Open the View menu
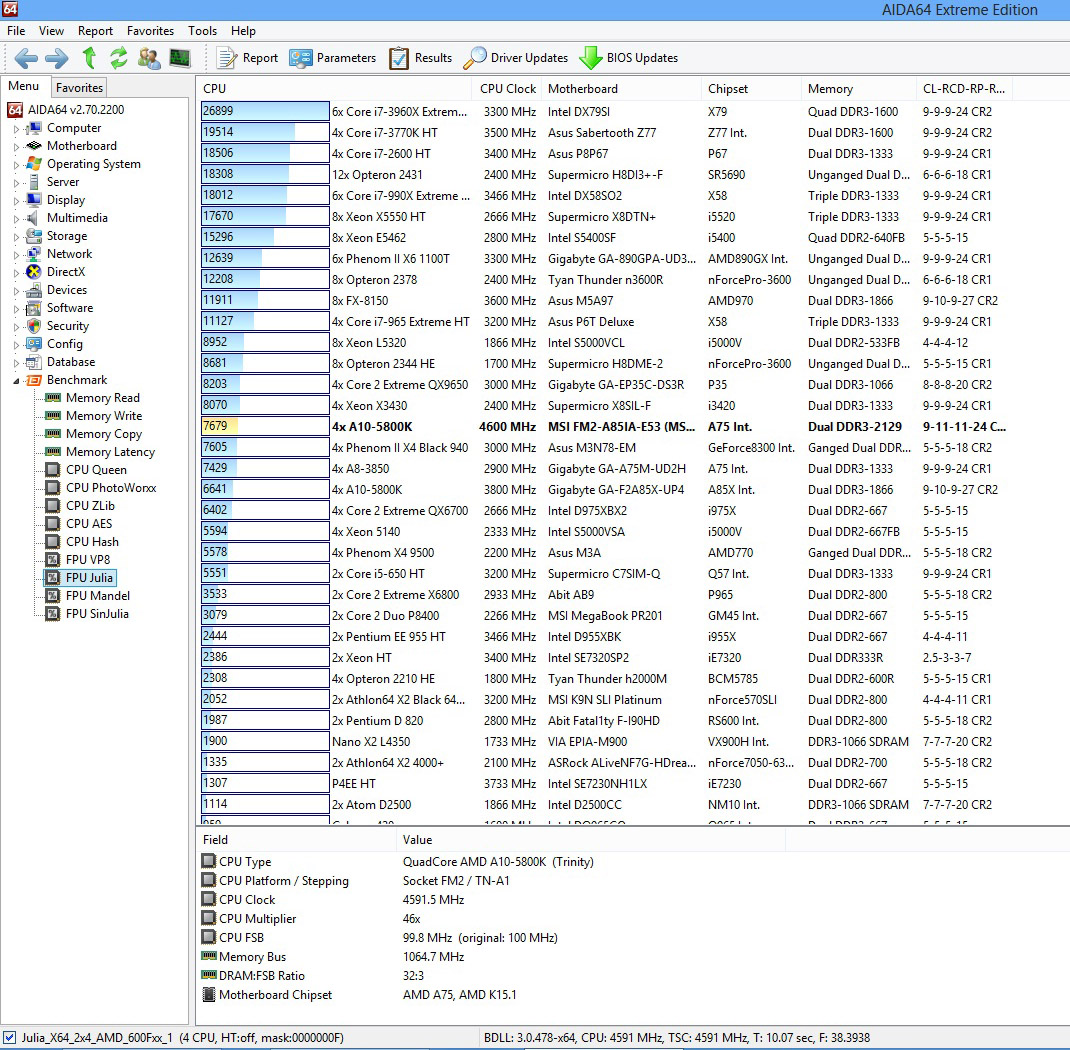1070x1050 pixels. [51, 31]
